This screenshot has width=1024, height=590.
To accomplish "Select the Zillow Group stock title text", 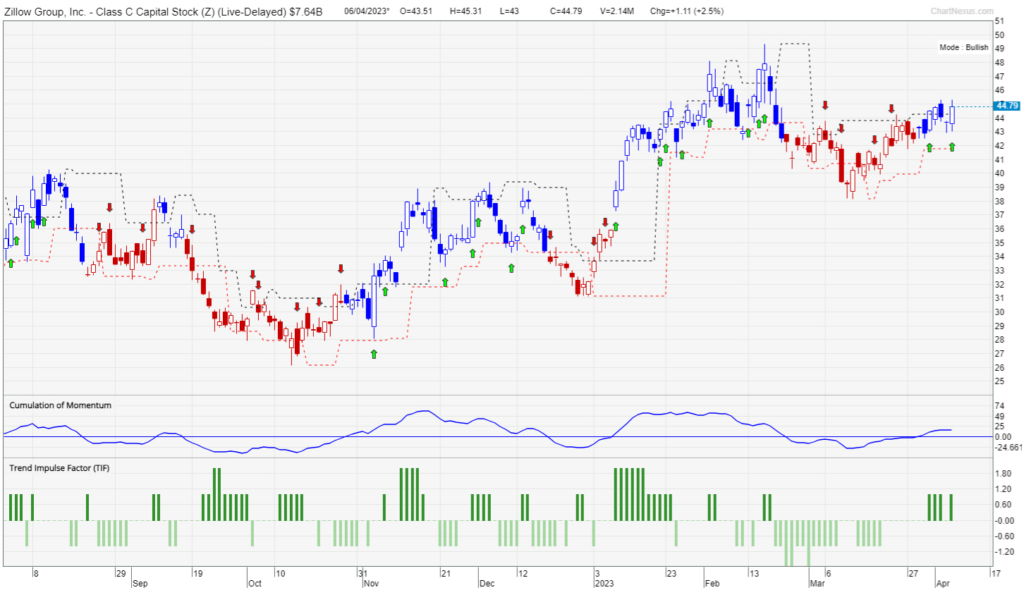I will (163, 12).
